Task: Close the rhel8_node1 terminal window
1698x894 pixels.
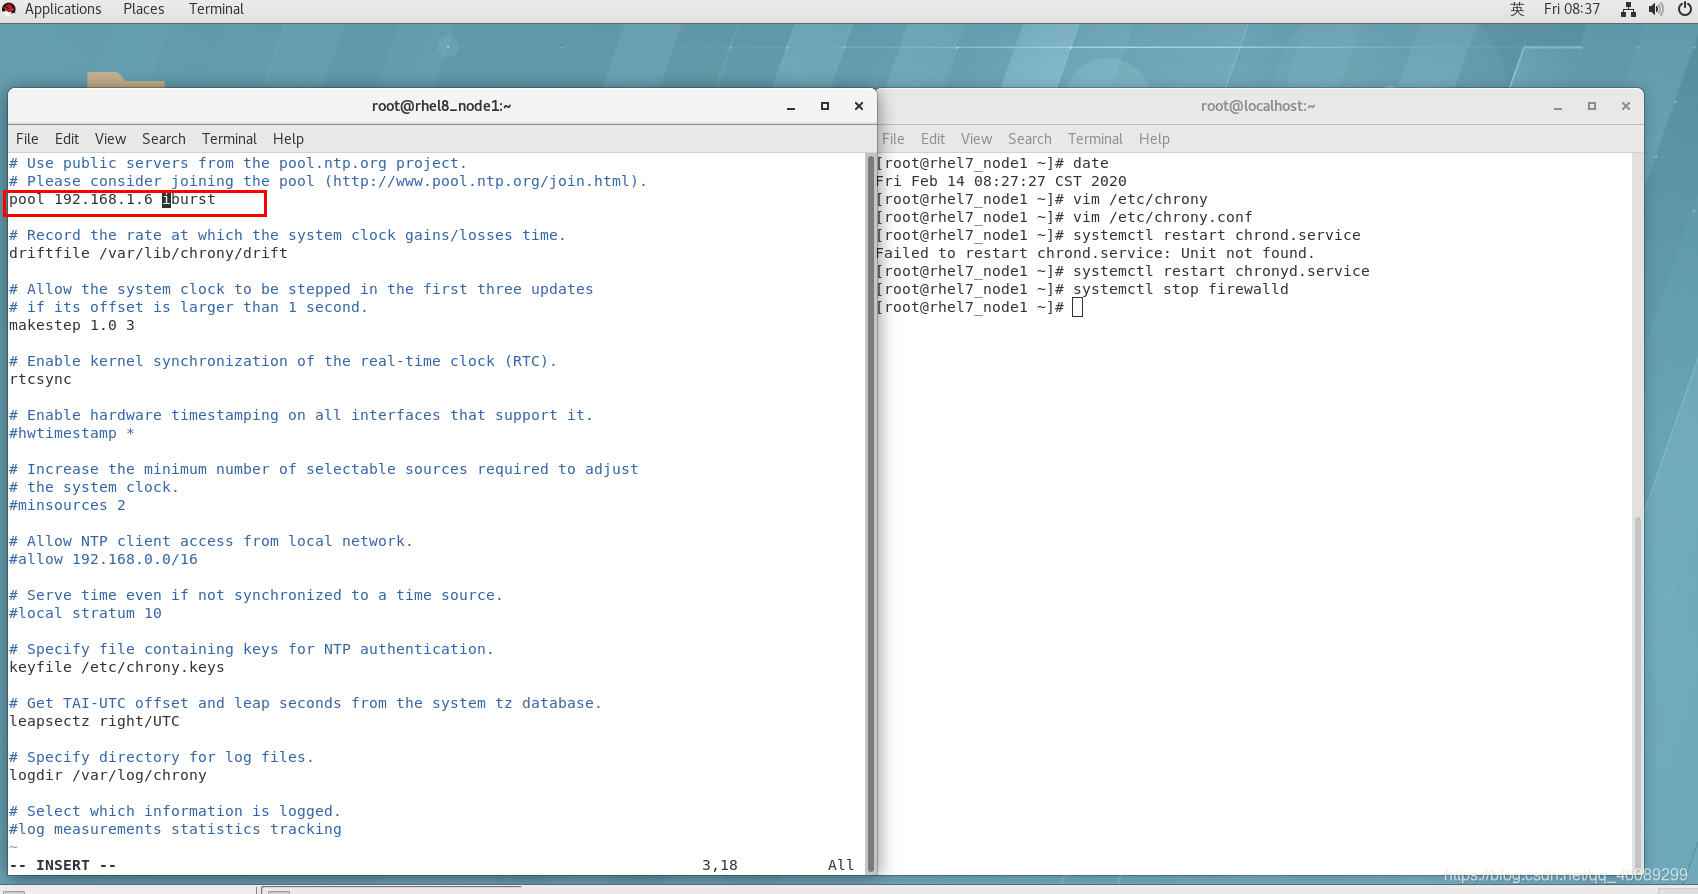Action: click(859, 106)
